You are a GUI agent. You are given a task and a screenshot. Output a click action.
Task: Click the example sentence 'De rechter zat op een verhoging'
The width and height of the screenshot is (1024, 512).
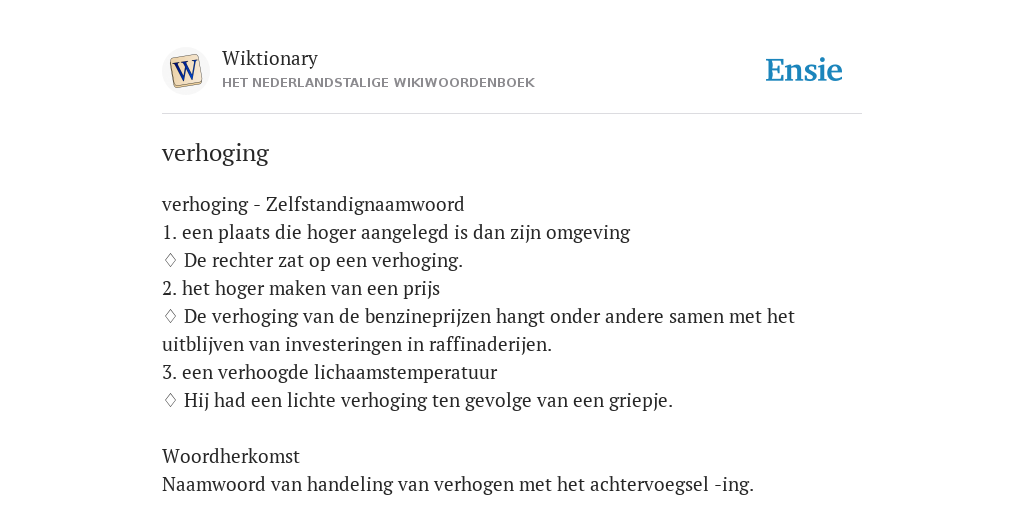[x=323, y=261]
